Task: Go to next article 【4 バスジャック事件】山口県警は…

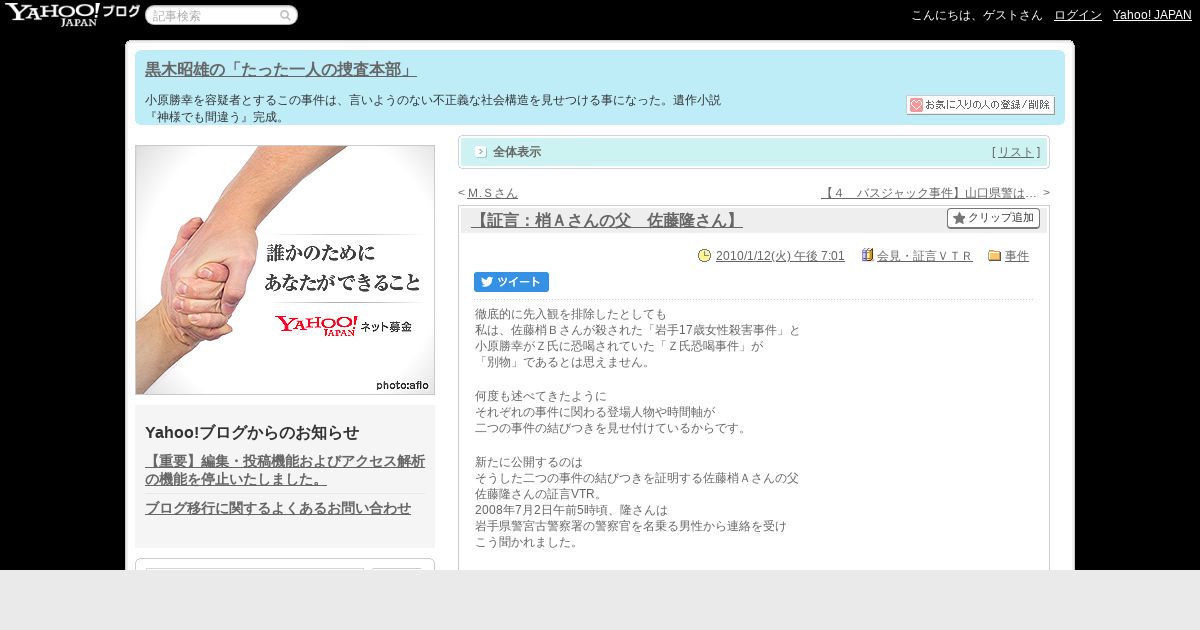Action: coord(929,193)
